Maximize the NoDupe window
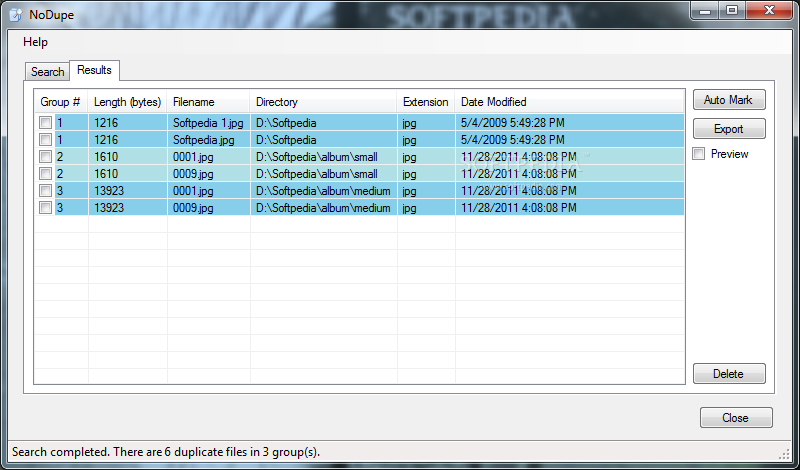 pos(732,10)
